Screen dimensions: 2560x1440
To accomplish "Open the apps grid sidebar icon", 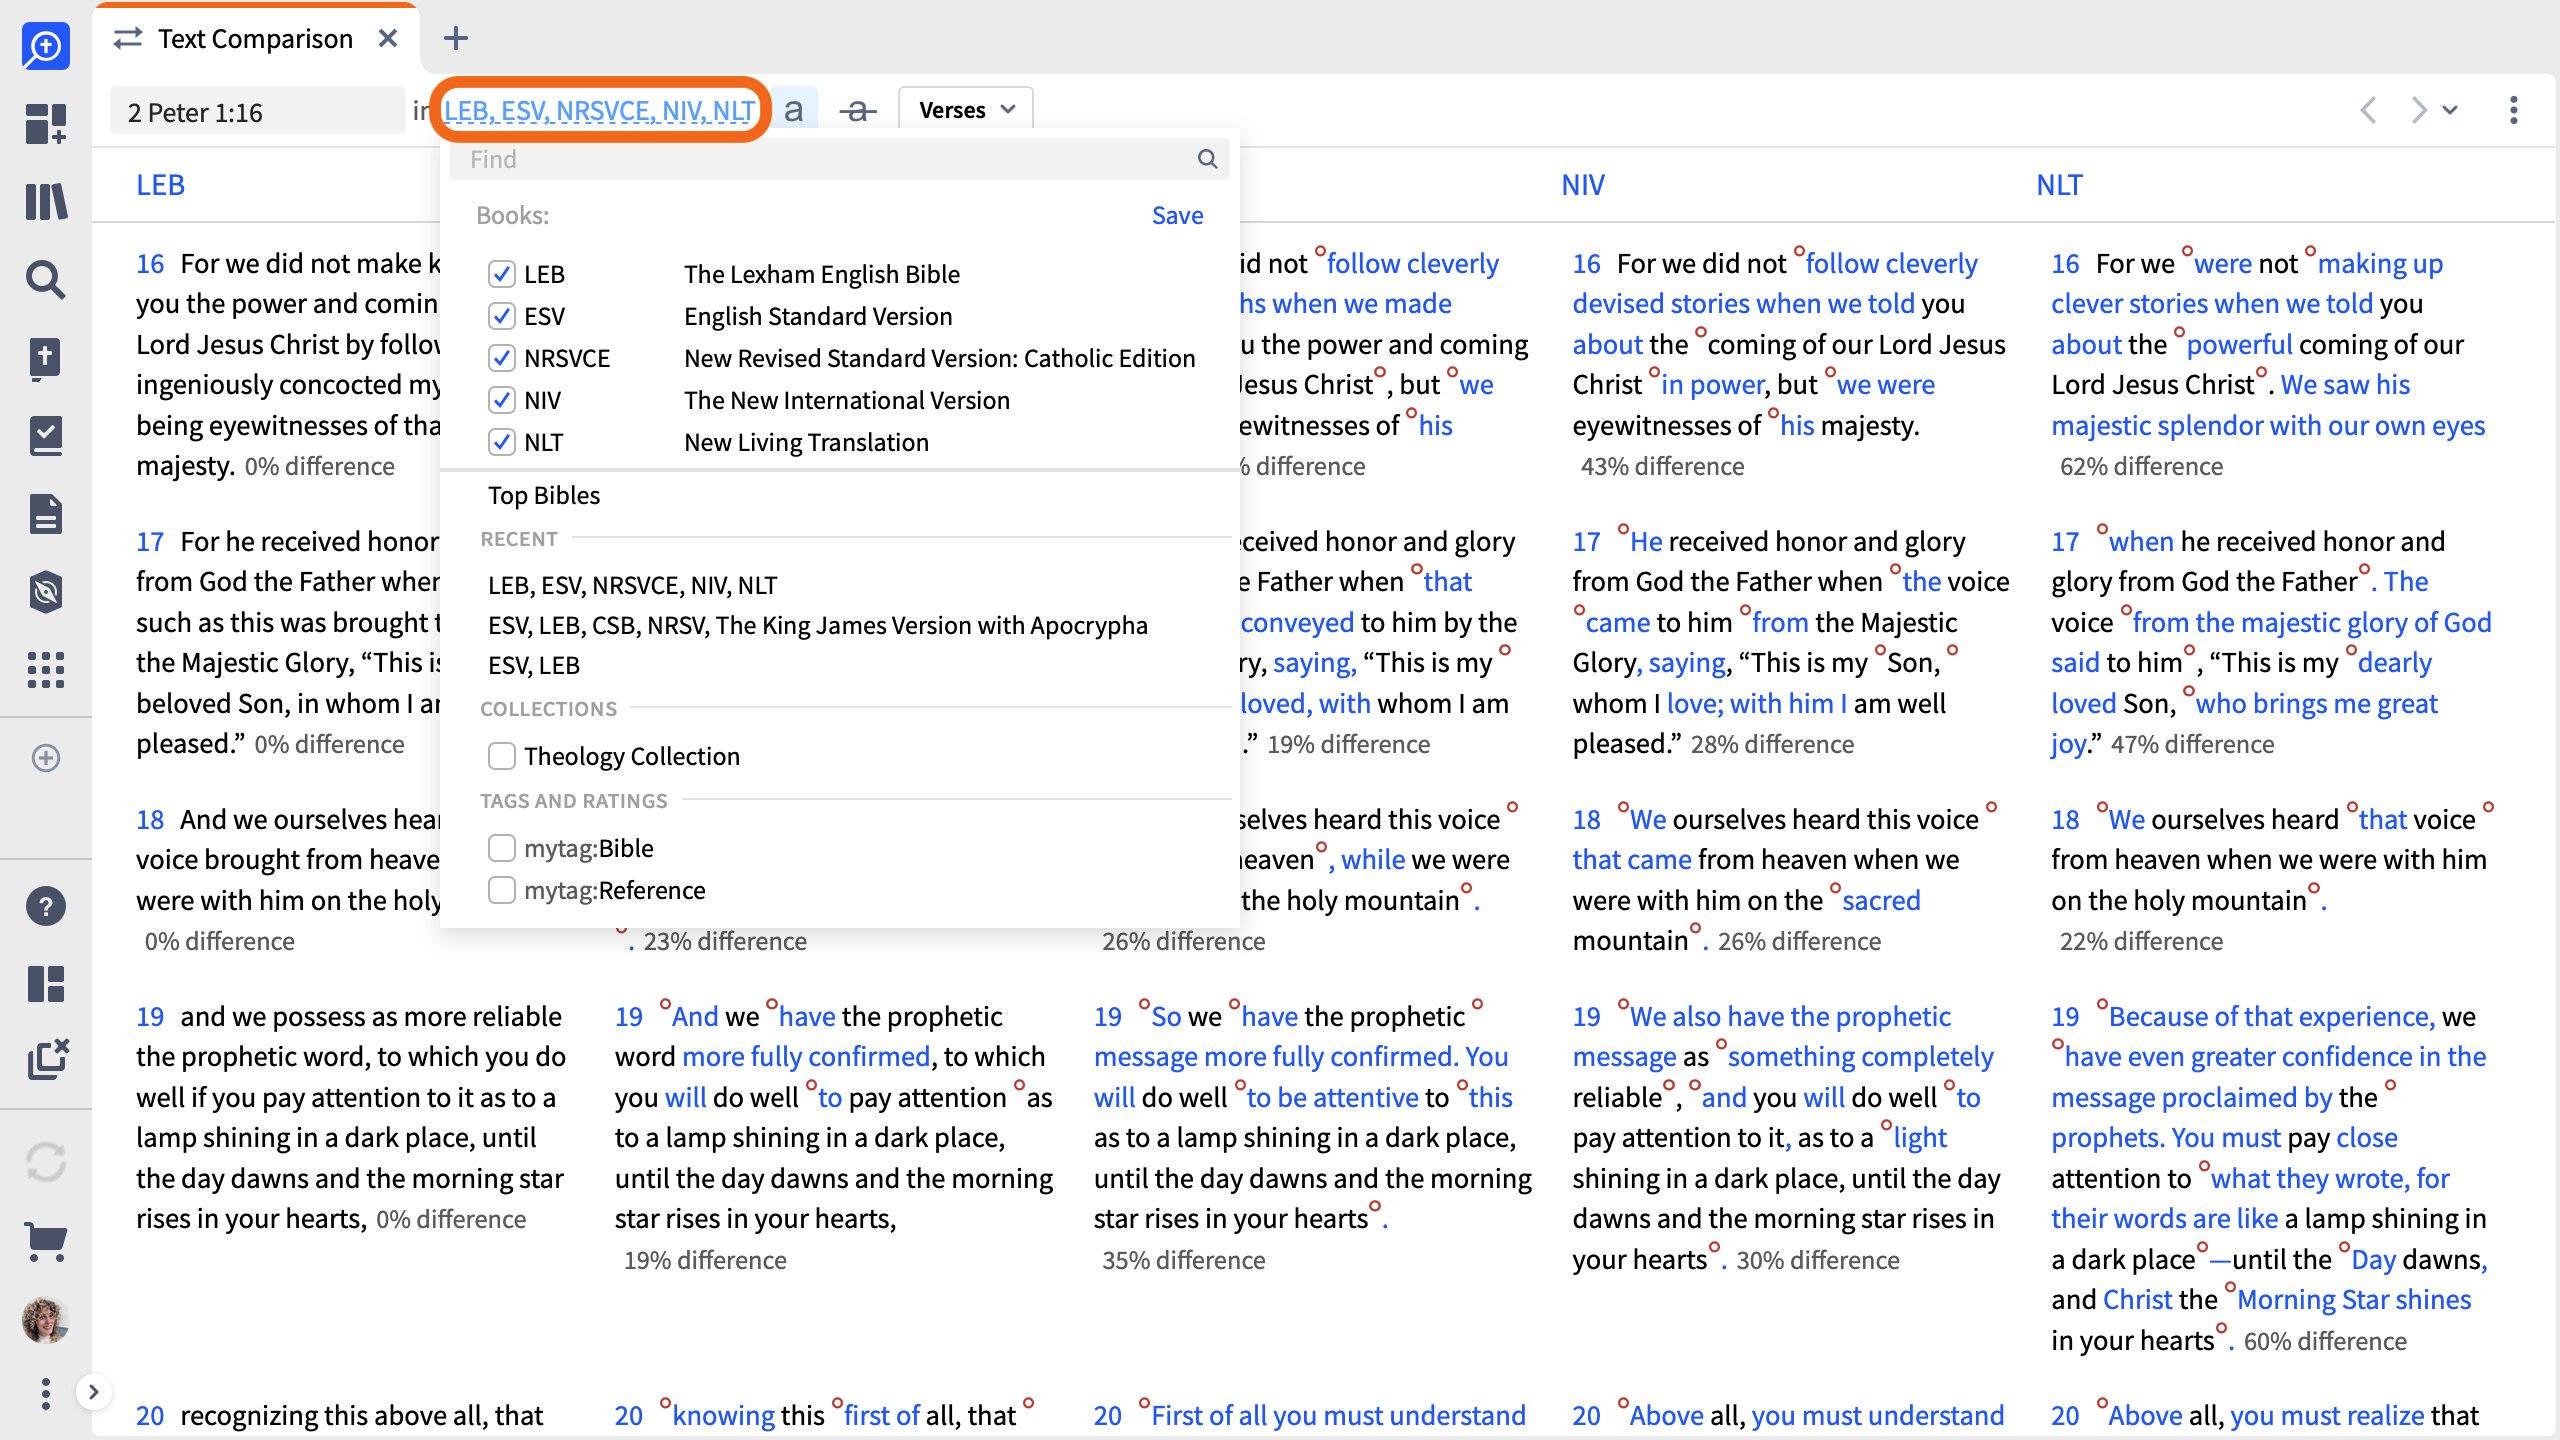I will [46, 670].
